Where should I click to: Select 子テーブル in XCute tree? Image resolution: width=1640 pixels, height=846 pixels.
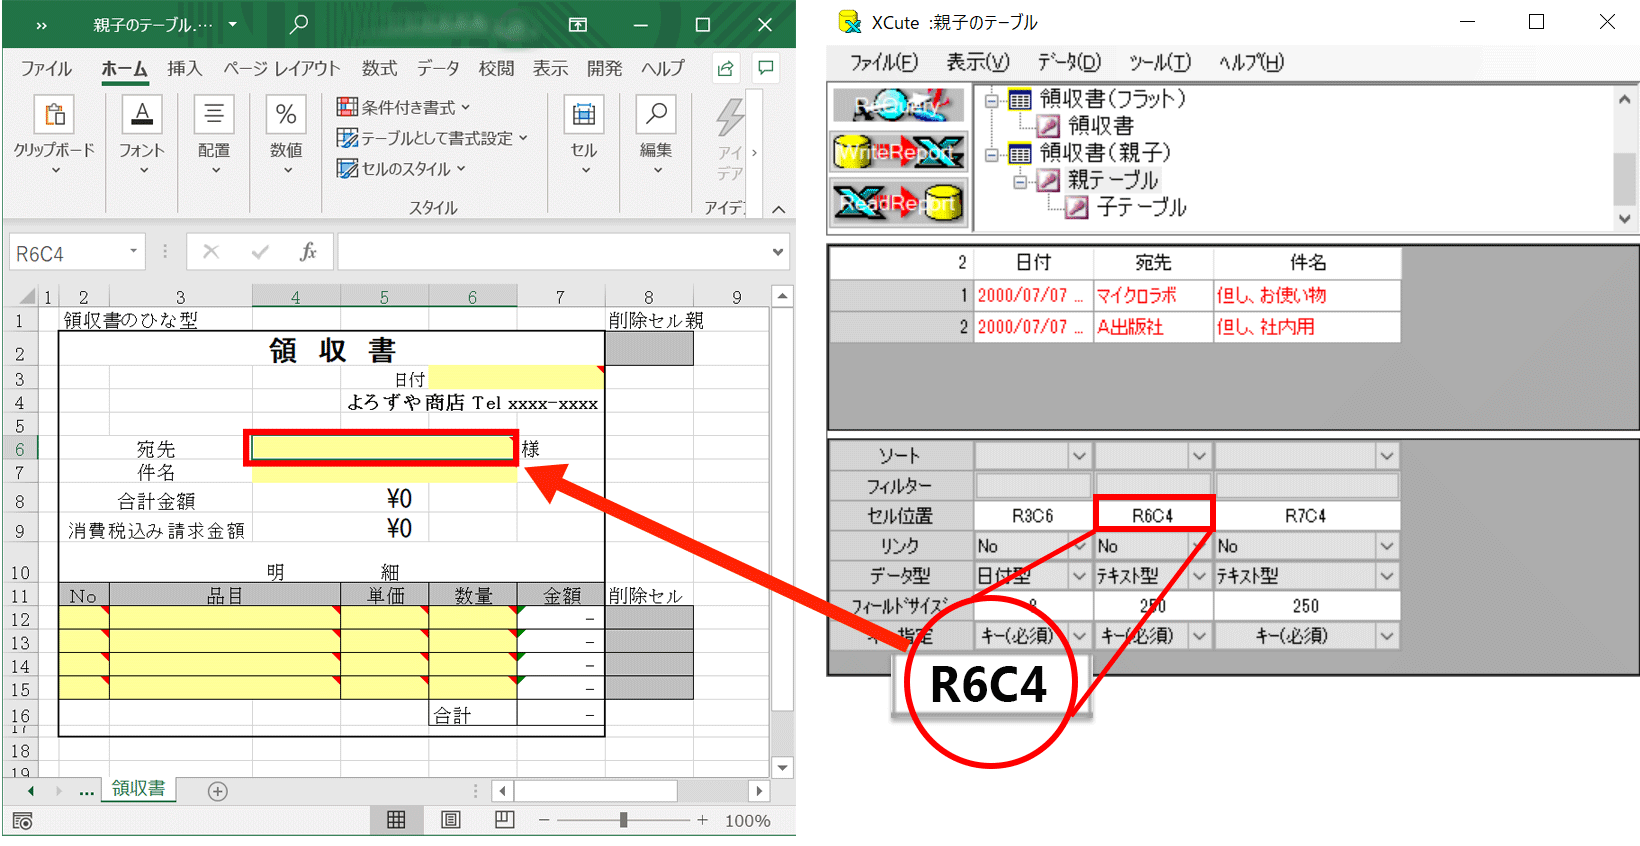coord(1141,207)
